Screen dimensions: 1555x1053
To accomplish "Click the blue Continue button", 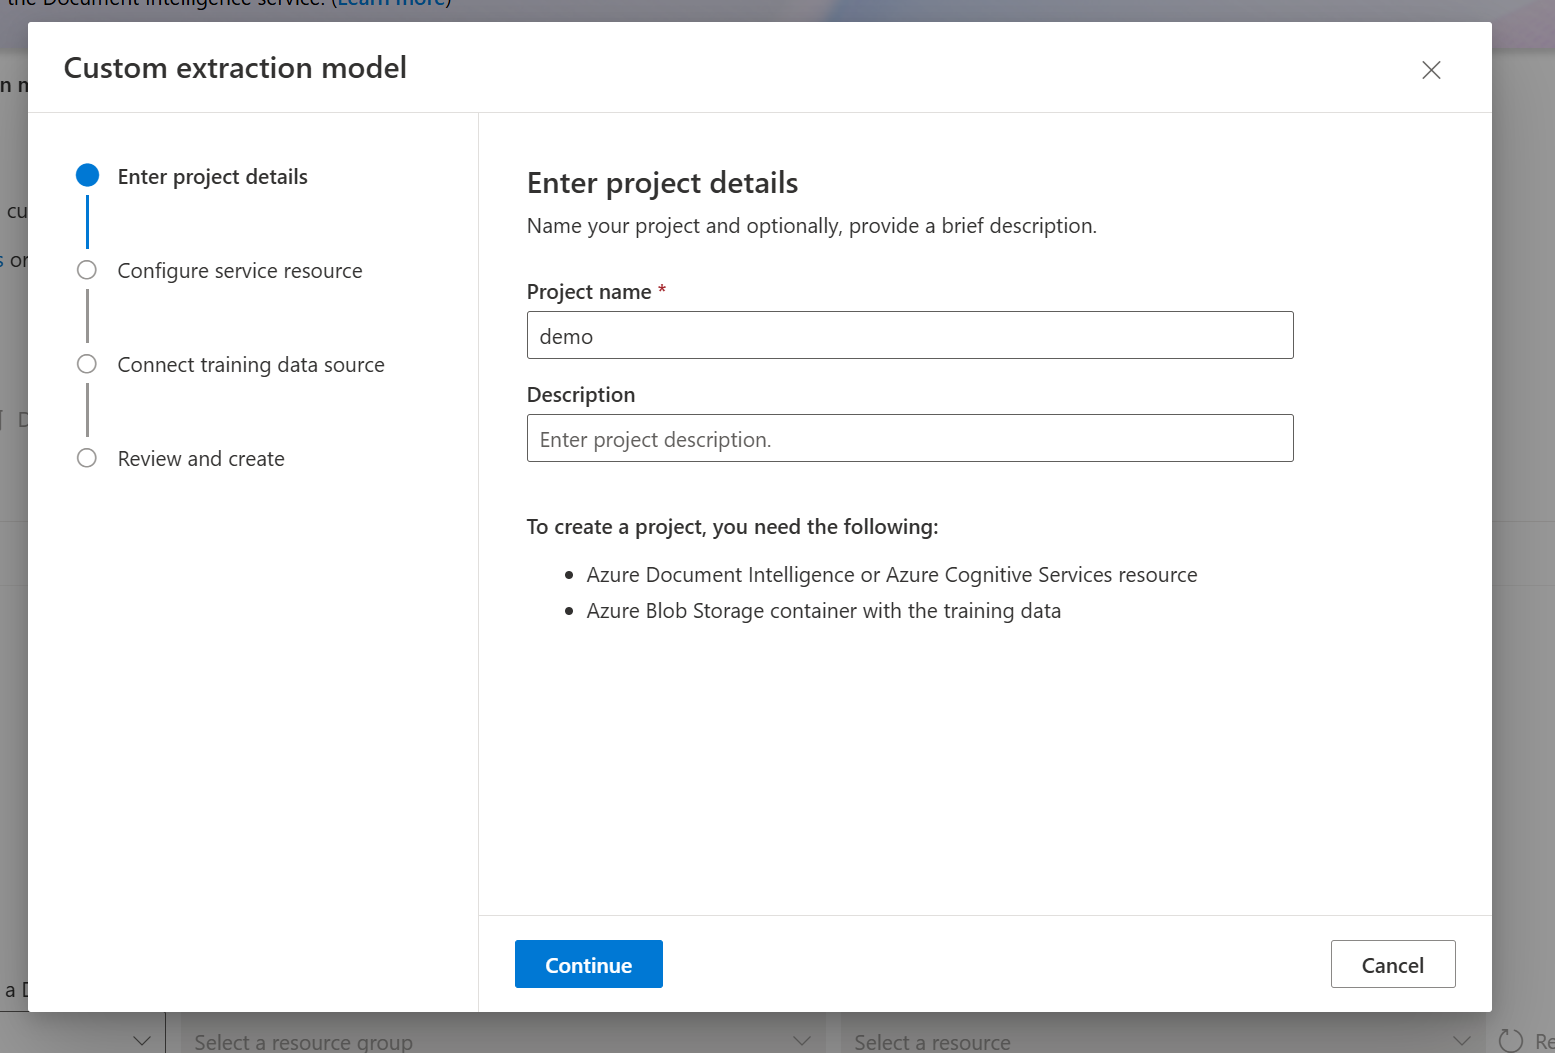I will pos(589,964).
